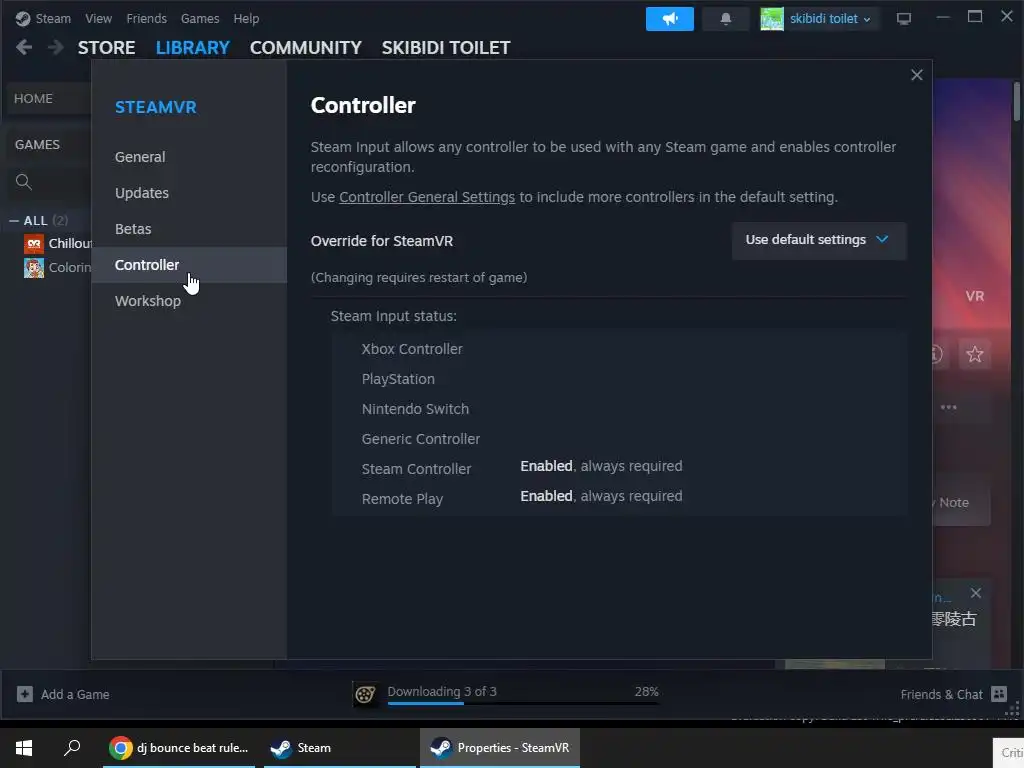Click the Add a Game plus icon
This screenshot has width=1024, height=768.
pyautogui.click(x=25, y=694)
